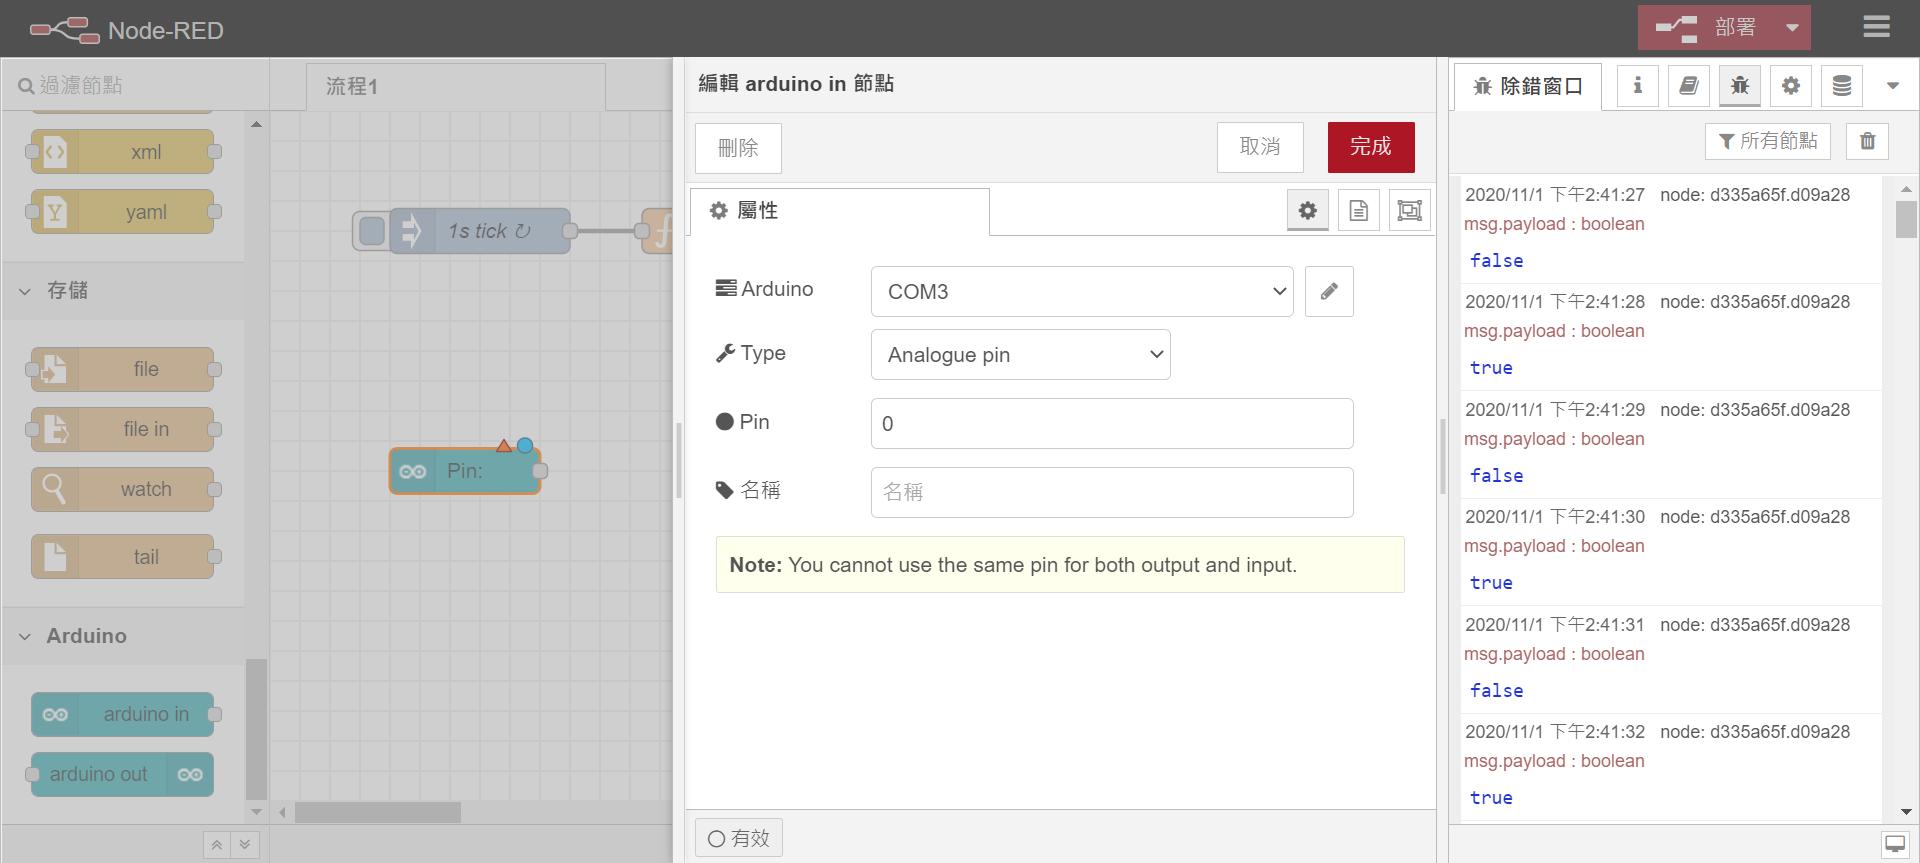Open the Arduino COM3 port dropdown
The image size is (1920, 863).
1082,291
